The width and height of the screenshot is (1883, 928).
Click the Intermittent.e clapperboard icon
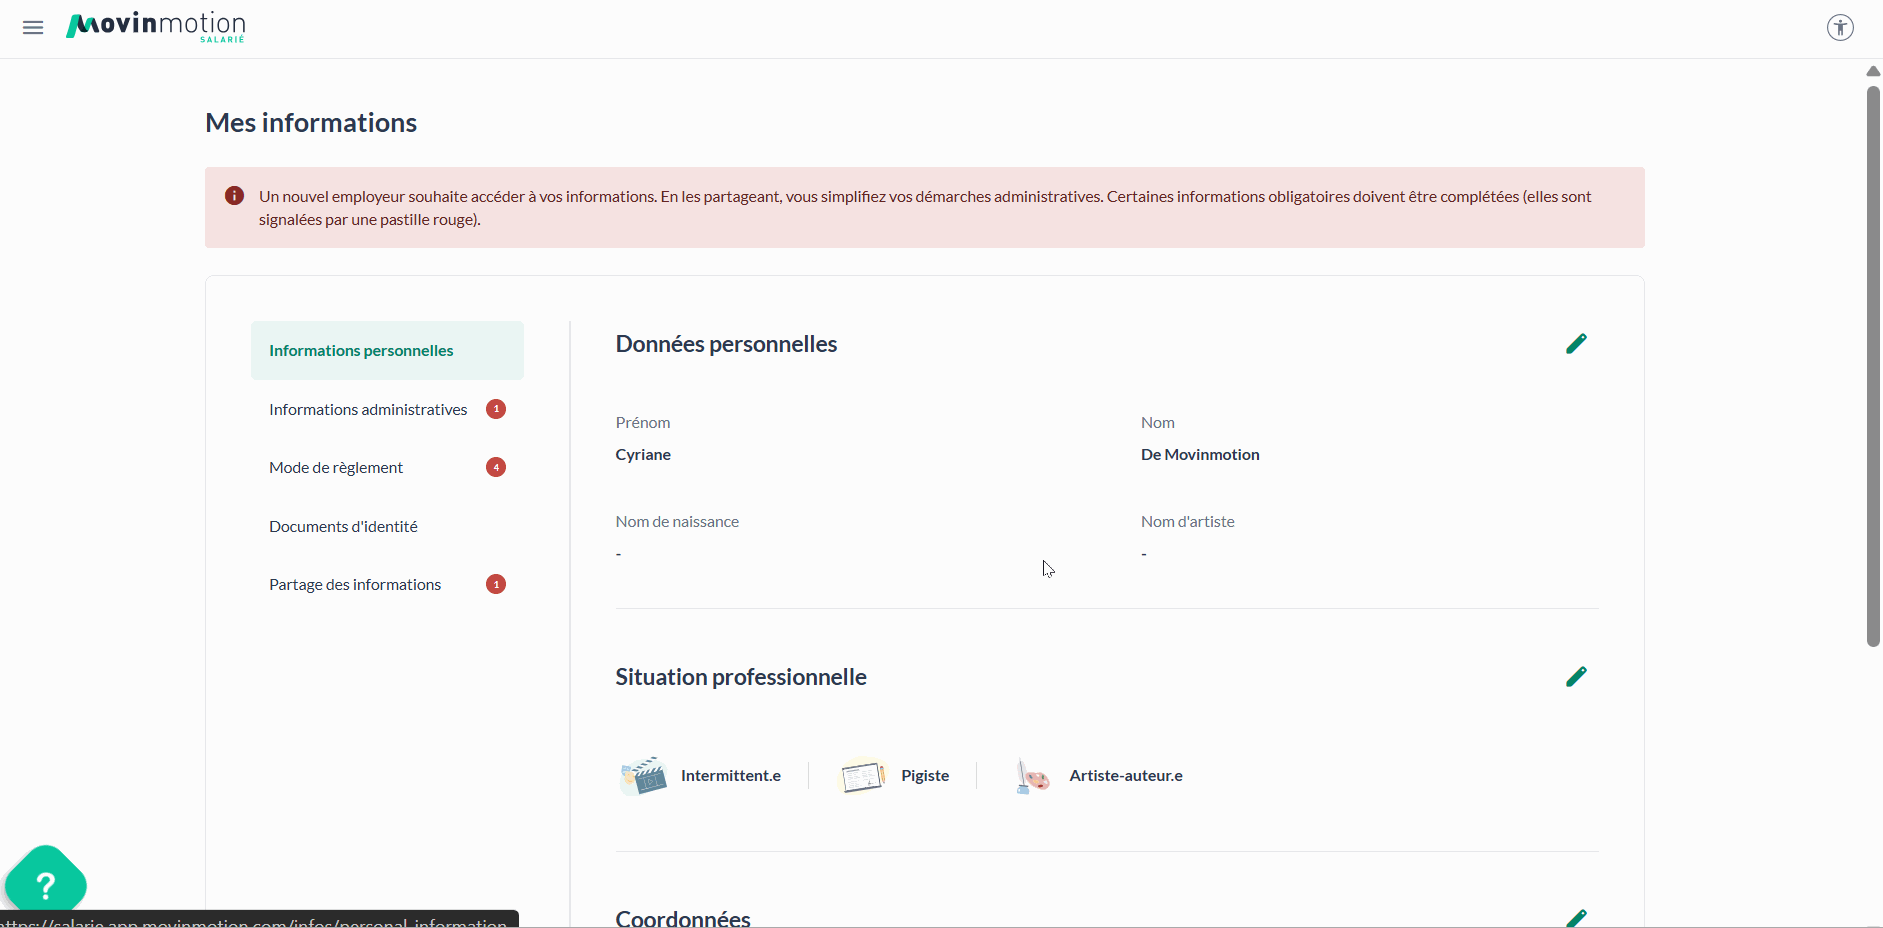643,776
